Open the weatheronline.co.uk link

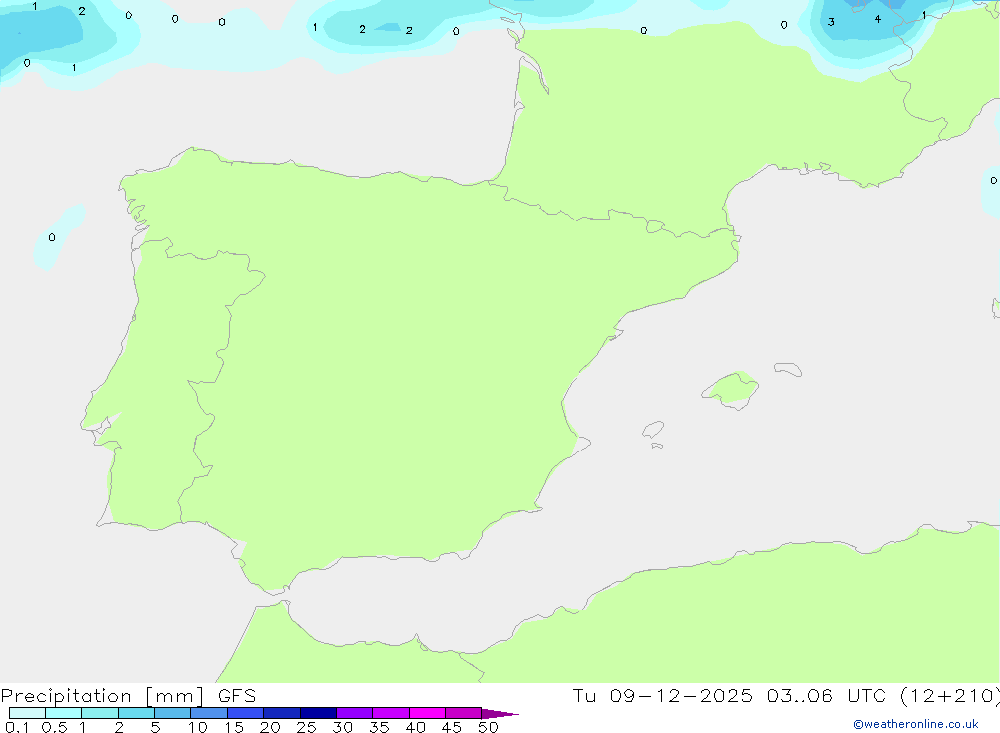coord(916,724)
